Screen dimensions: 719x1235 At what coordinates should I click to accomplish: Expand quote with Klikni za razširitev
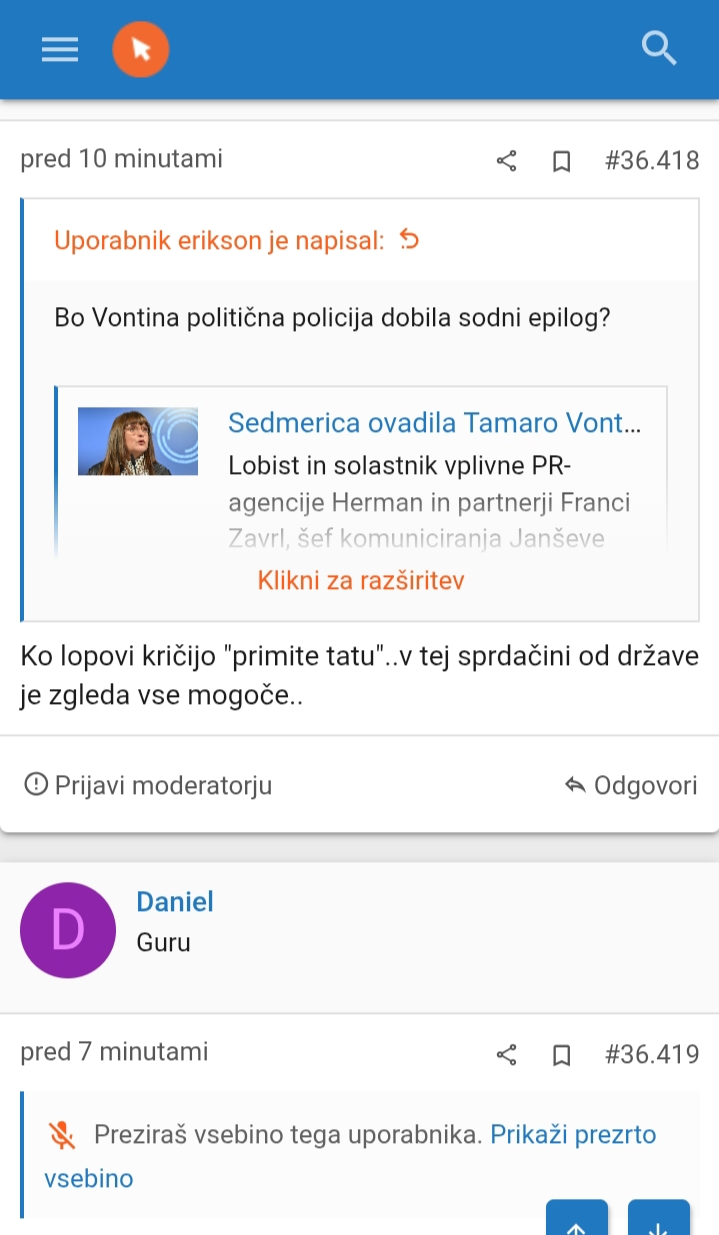click(361, 580)
